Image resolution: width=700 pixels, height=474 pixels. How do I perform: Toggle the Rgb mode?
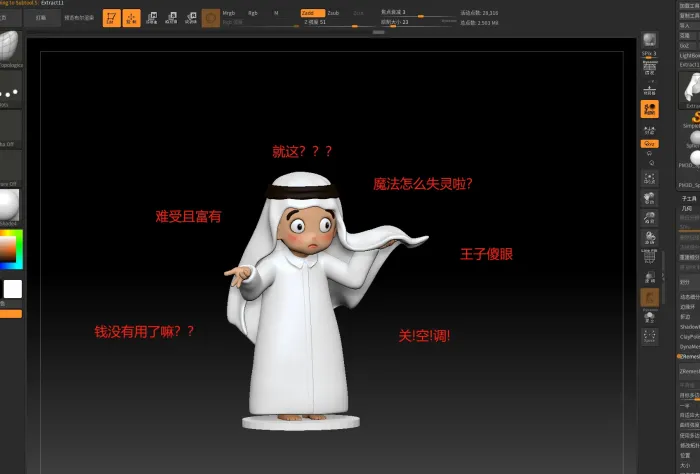click(x=253, y=13)
